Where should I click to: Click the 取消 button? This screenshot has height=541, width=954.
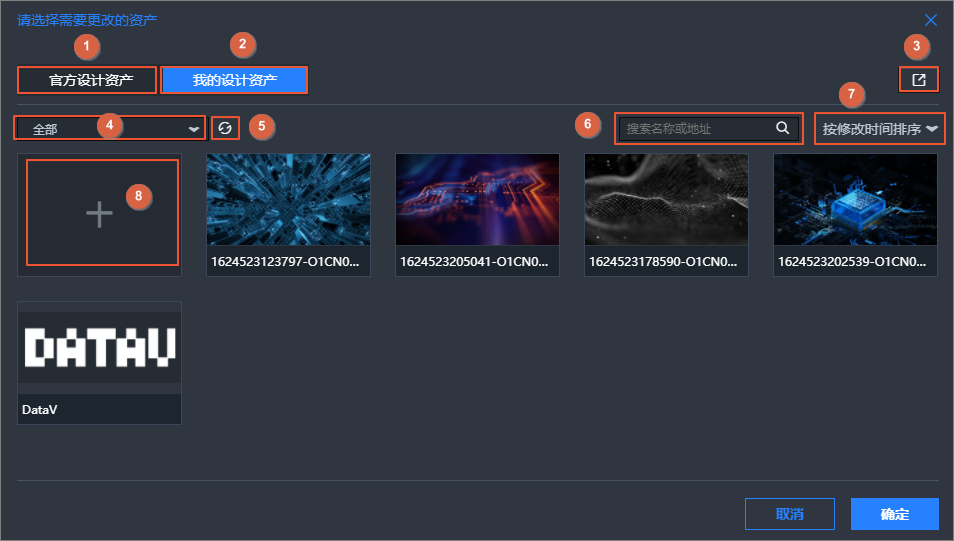tap(790, 514)
